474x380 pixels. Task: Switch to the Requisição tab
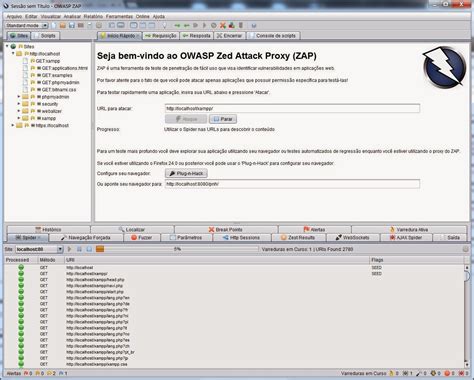tap(161, 35)
